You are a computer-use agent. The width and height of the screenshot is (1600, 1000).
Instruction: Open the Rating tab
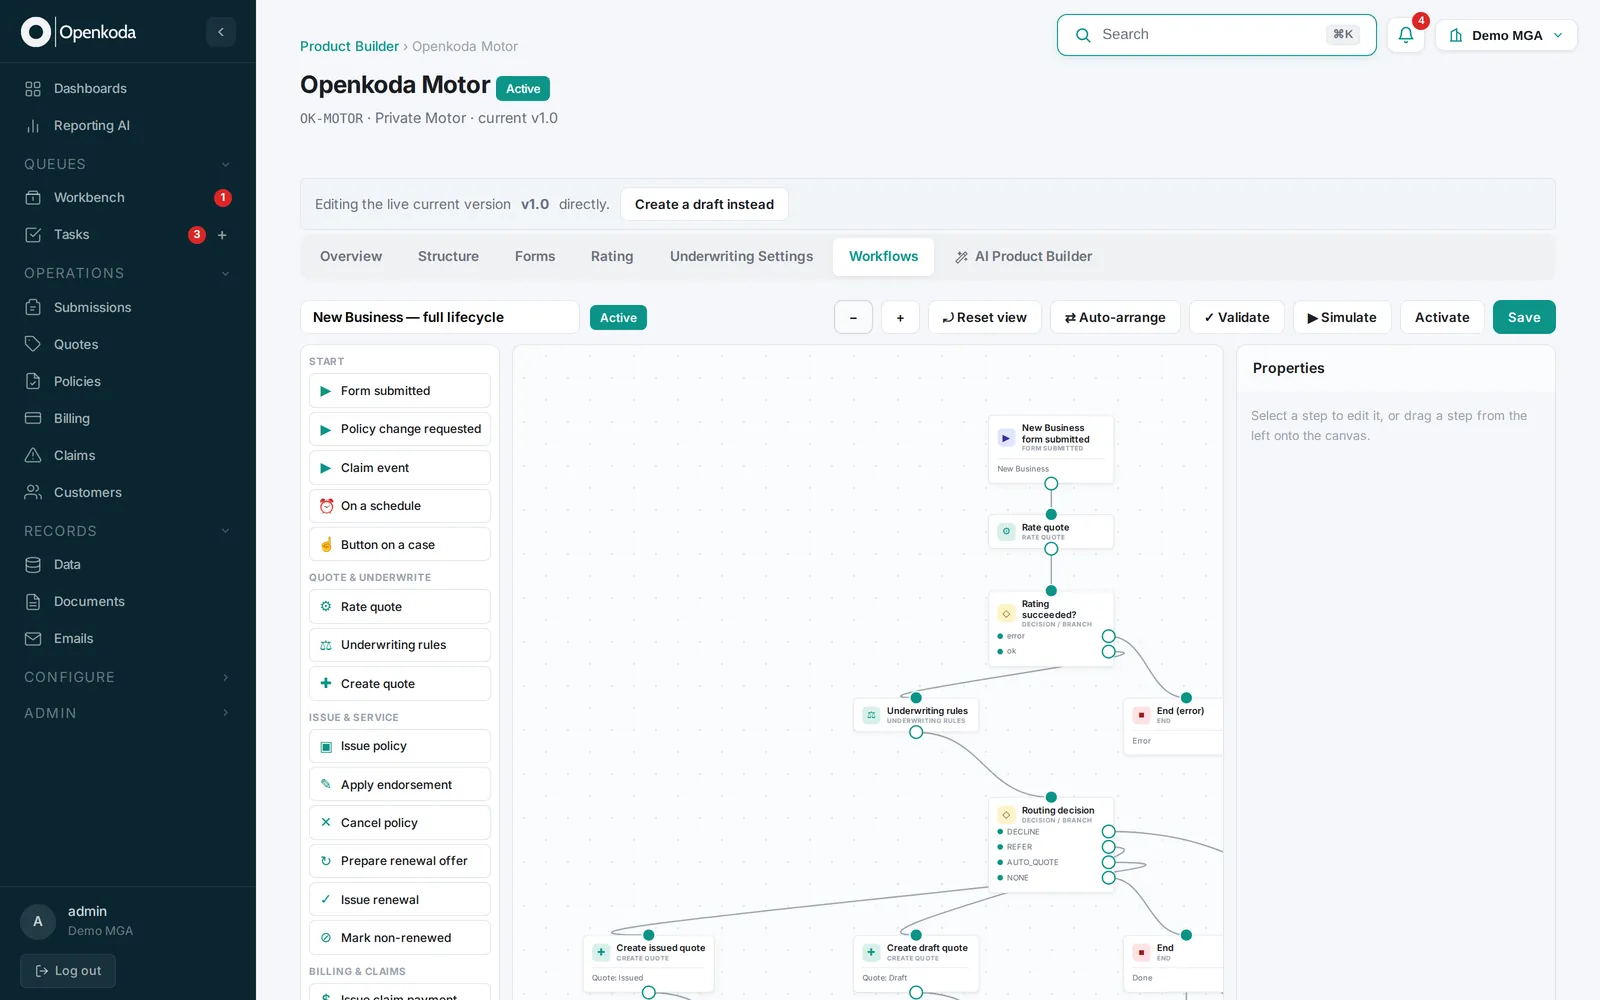(612, 257)
